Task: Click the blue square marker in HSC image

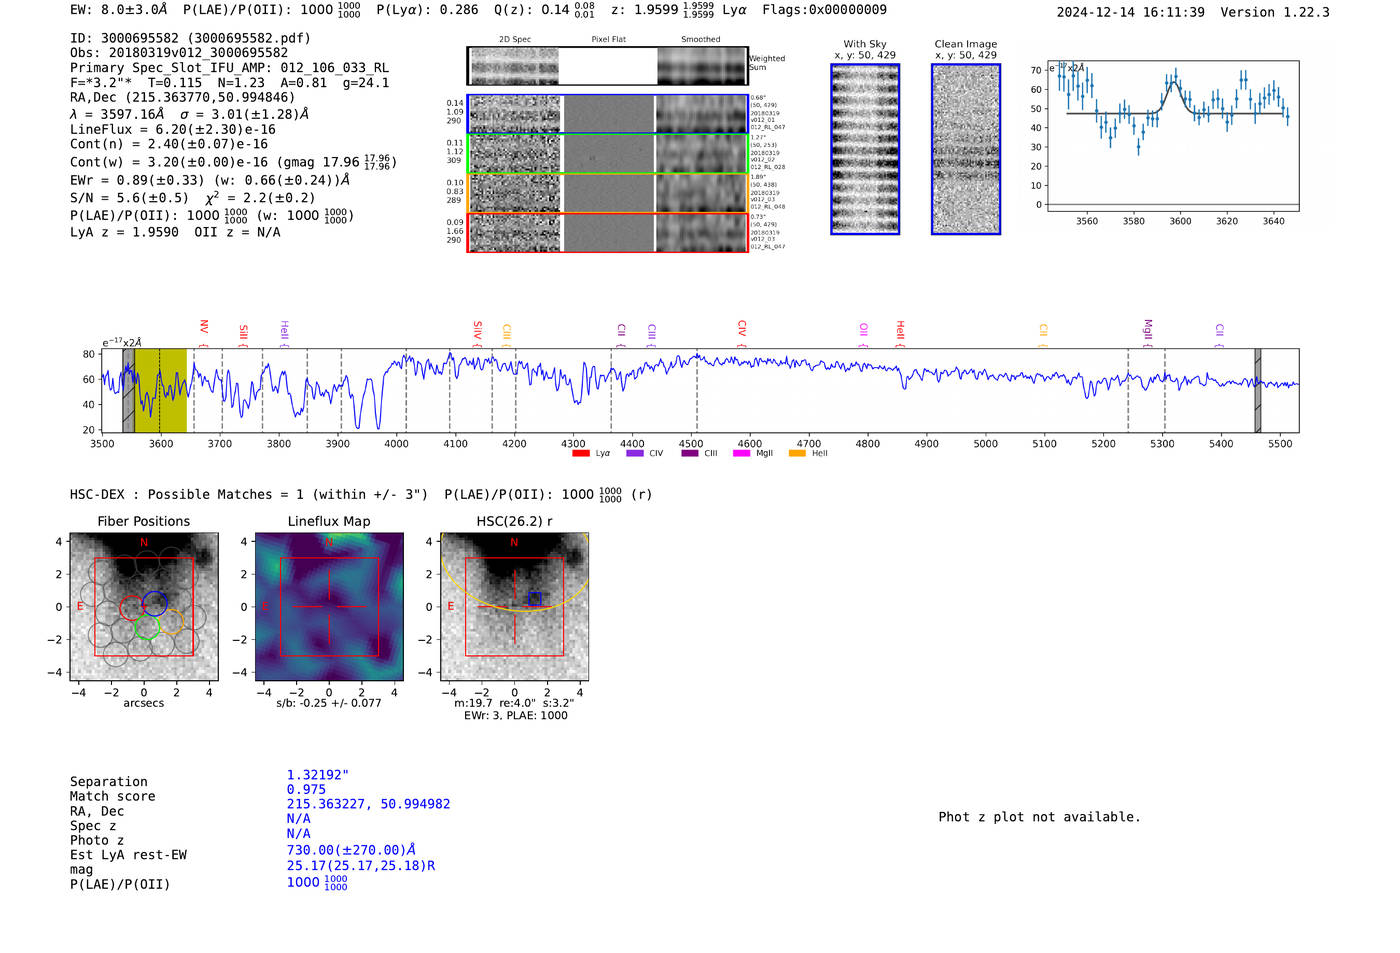Action: click(x=535, y=599)
